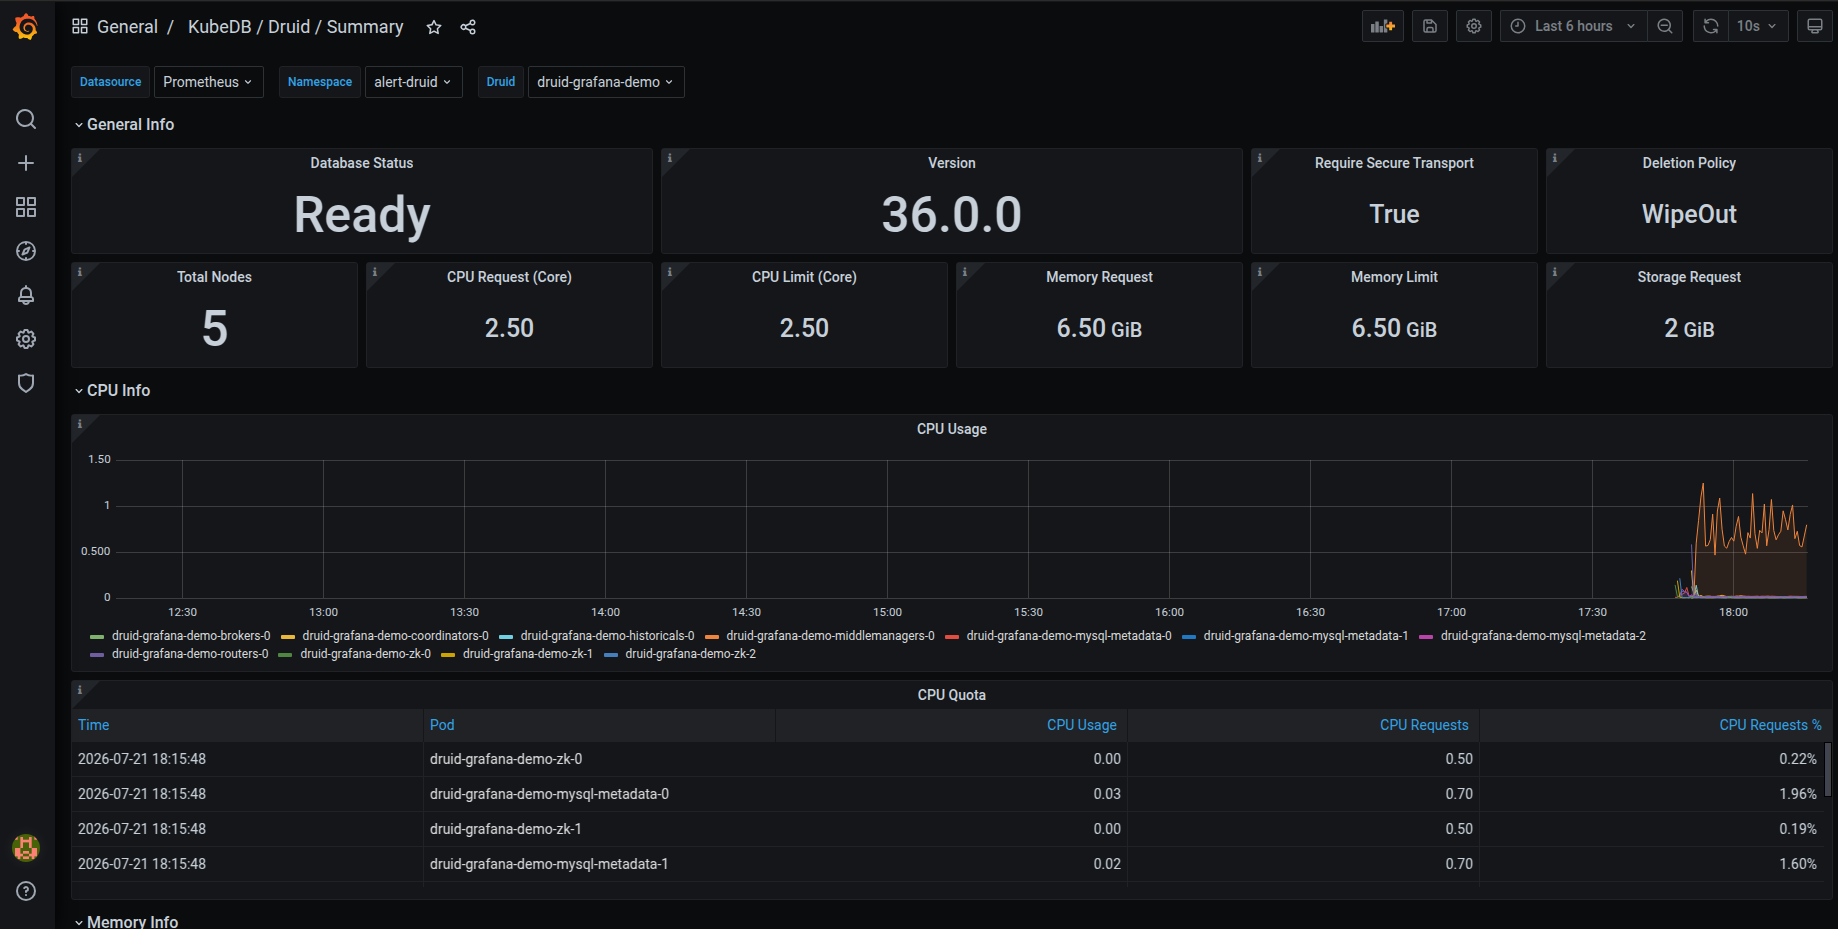1838x929 pixels.
Task: Collapse the CPU Info row
Action: [x=112, y=390]
